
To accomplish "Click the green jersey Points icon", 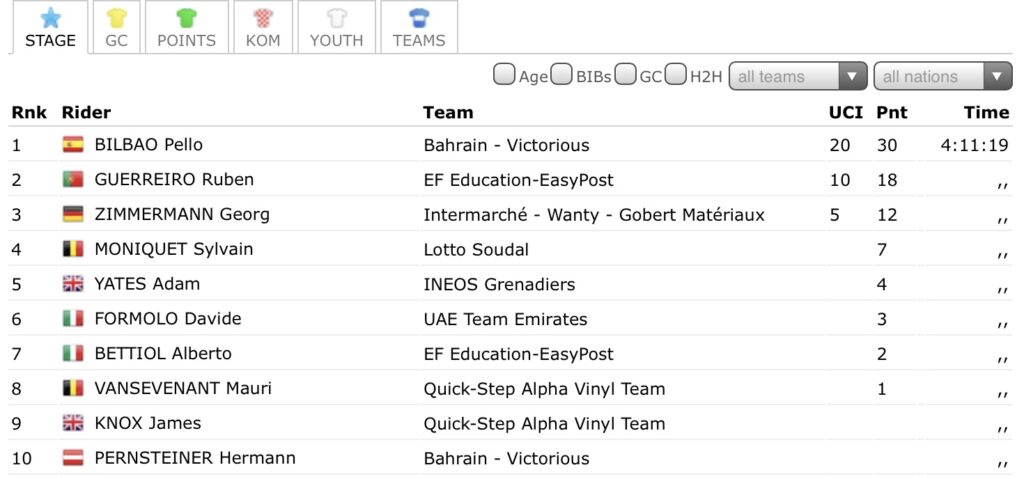I will pos(186,18).
